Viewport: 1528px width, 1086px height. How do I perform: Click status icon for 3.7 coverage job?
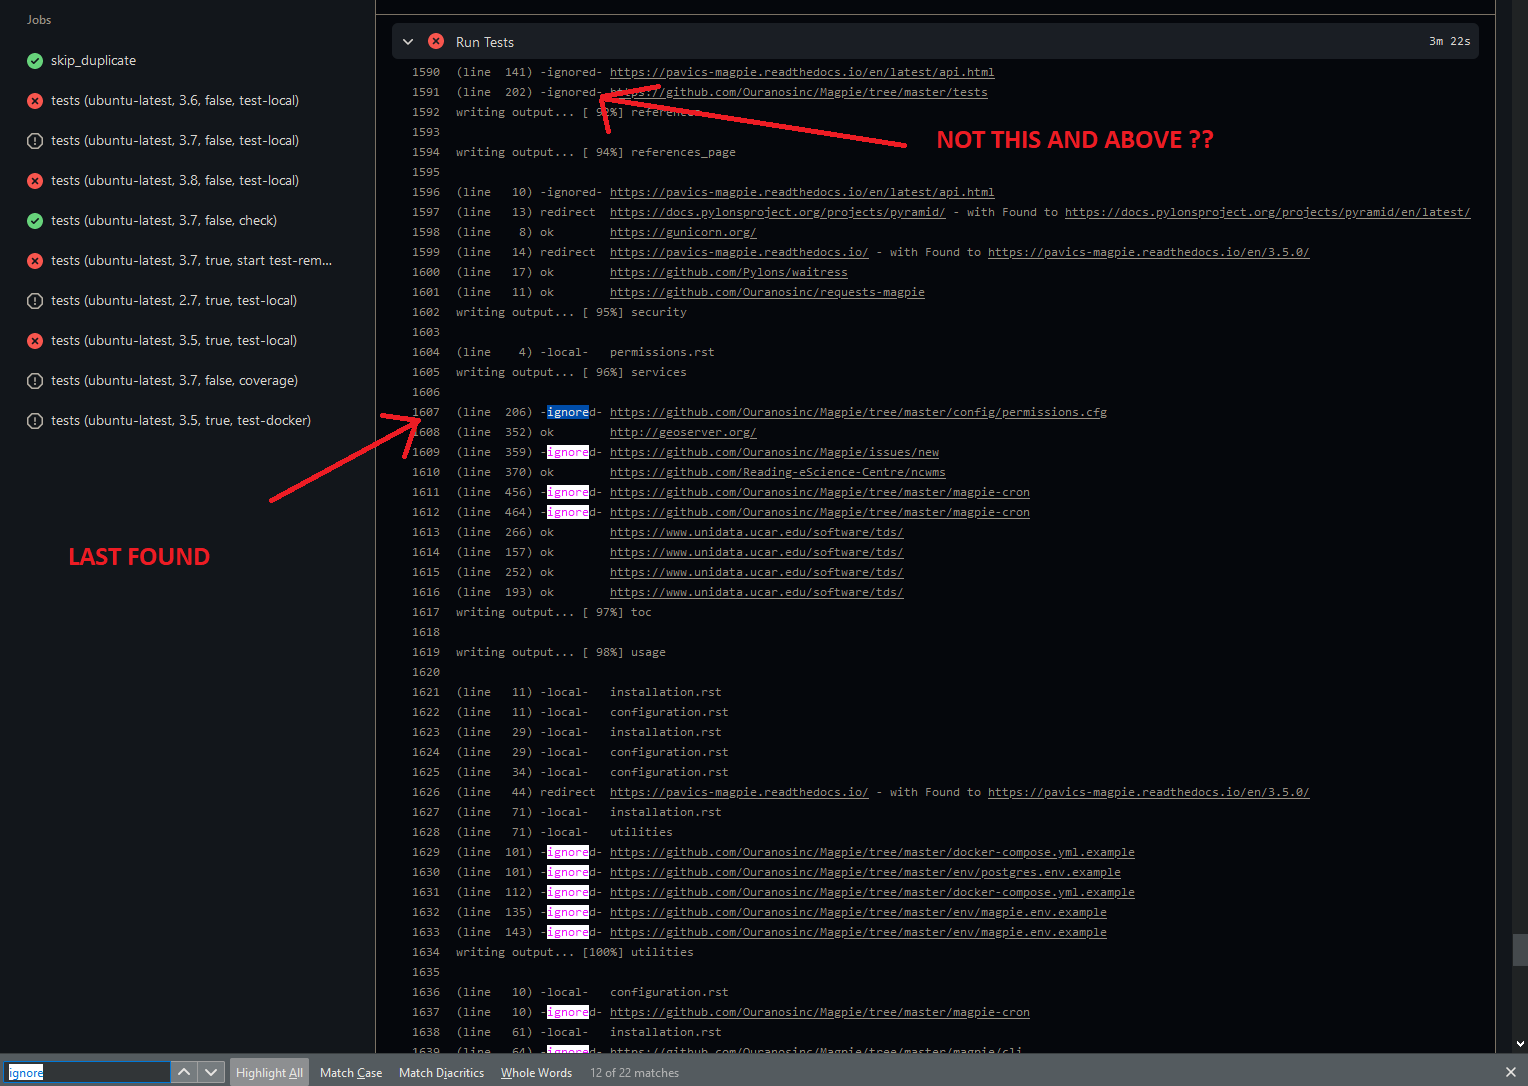[35, 381]
